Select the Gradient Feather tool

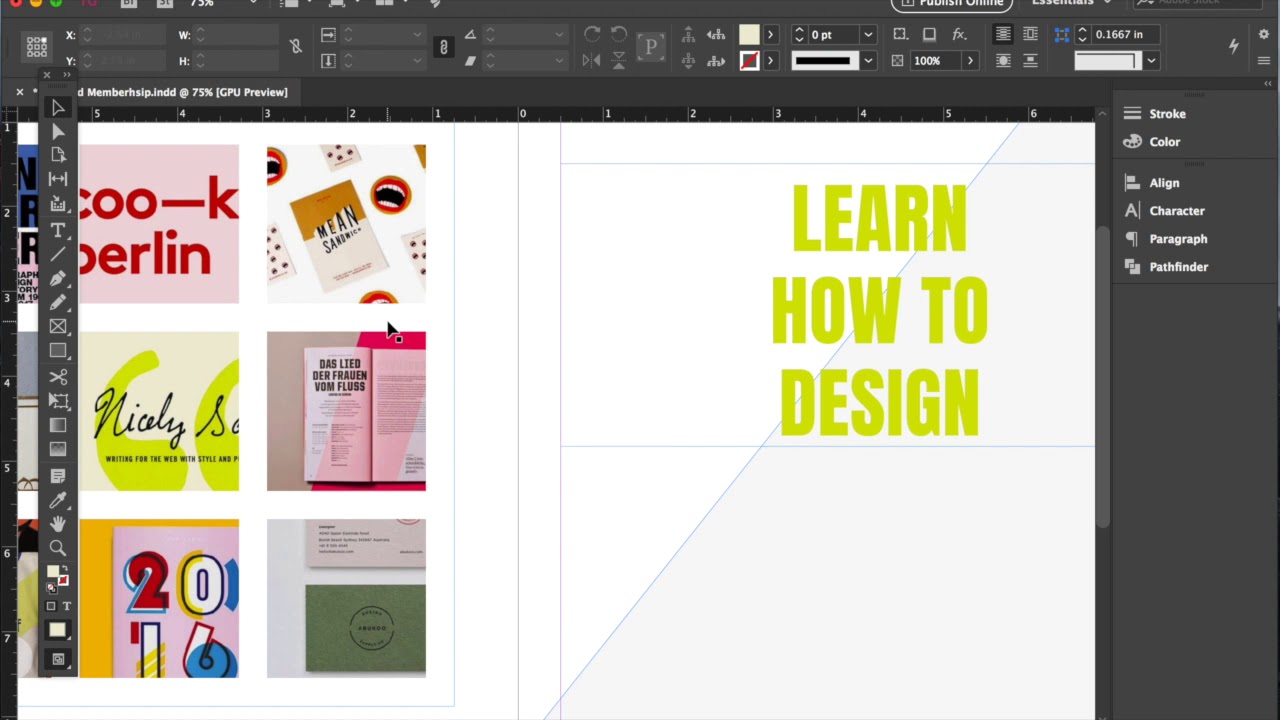click(x=58, y=449)
